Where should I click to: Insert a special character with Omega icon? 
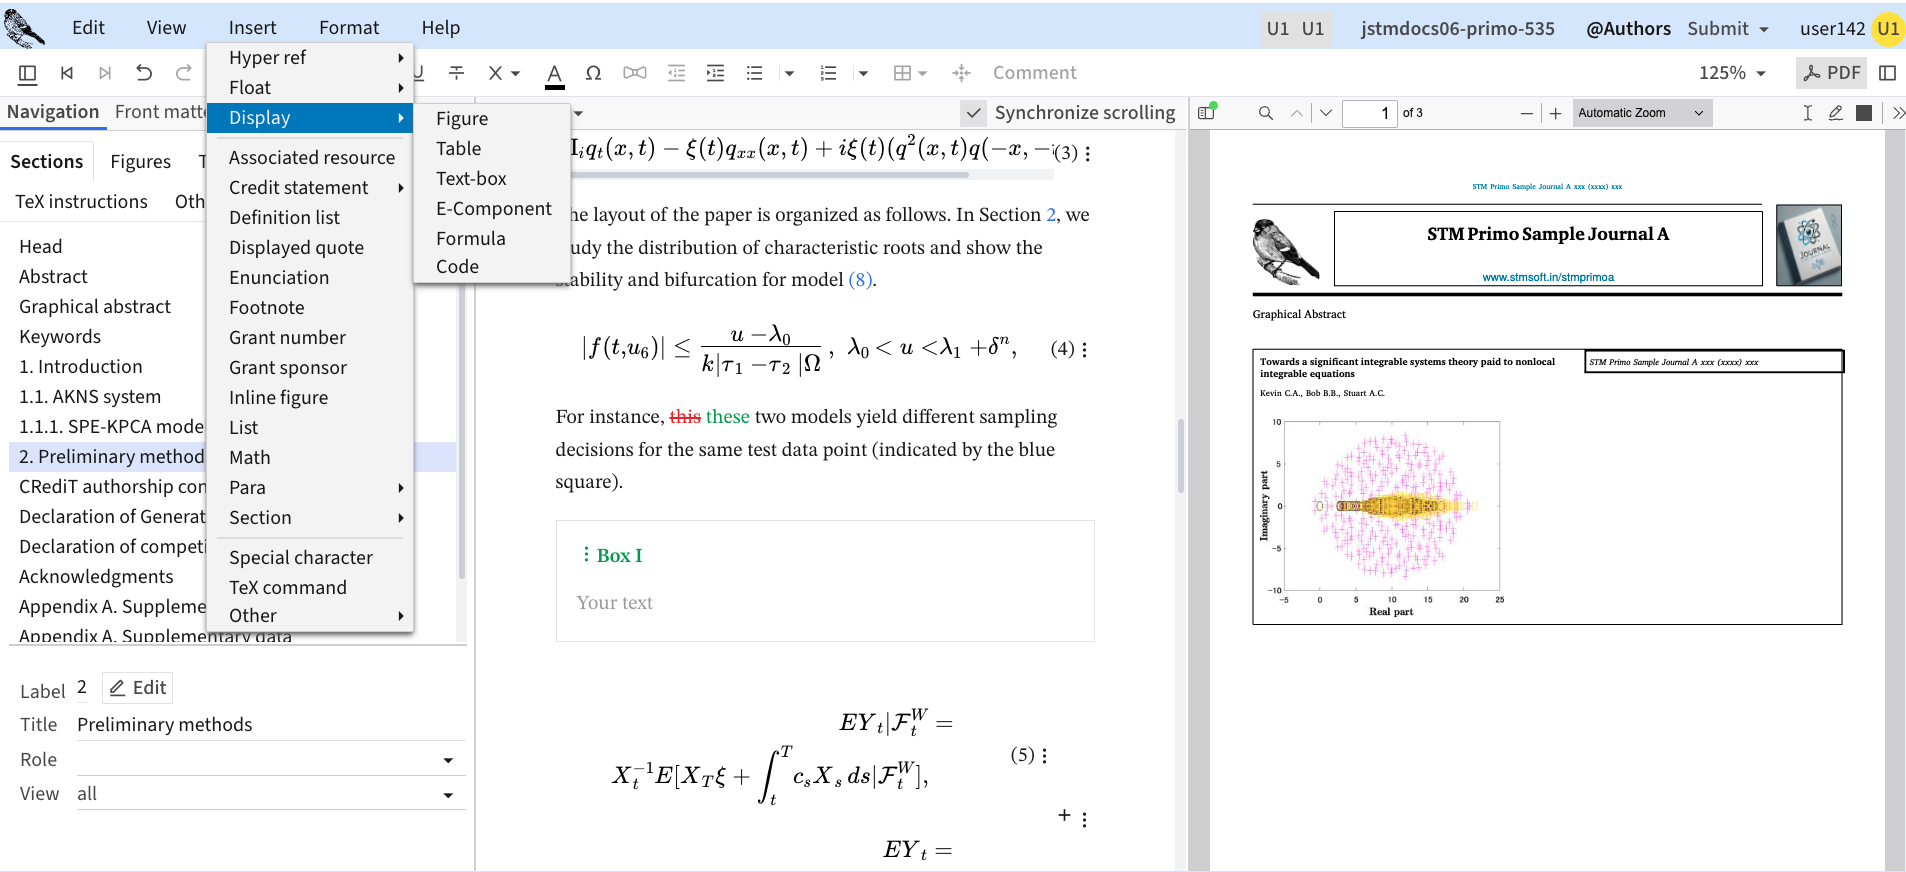[593, 73]
